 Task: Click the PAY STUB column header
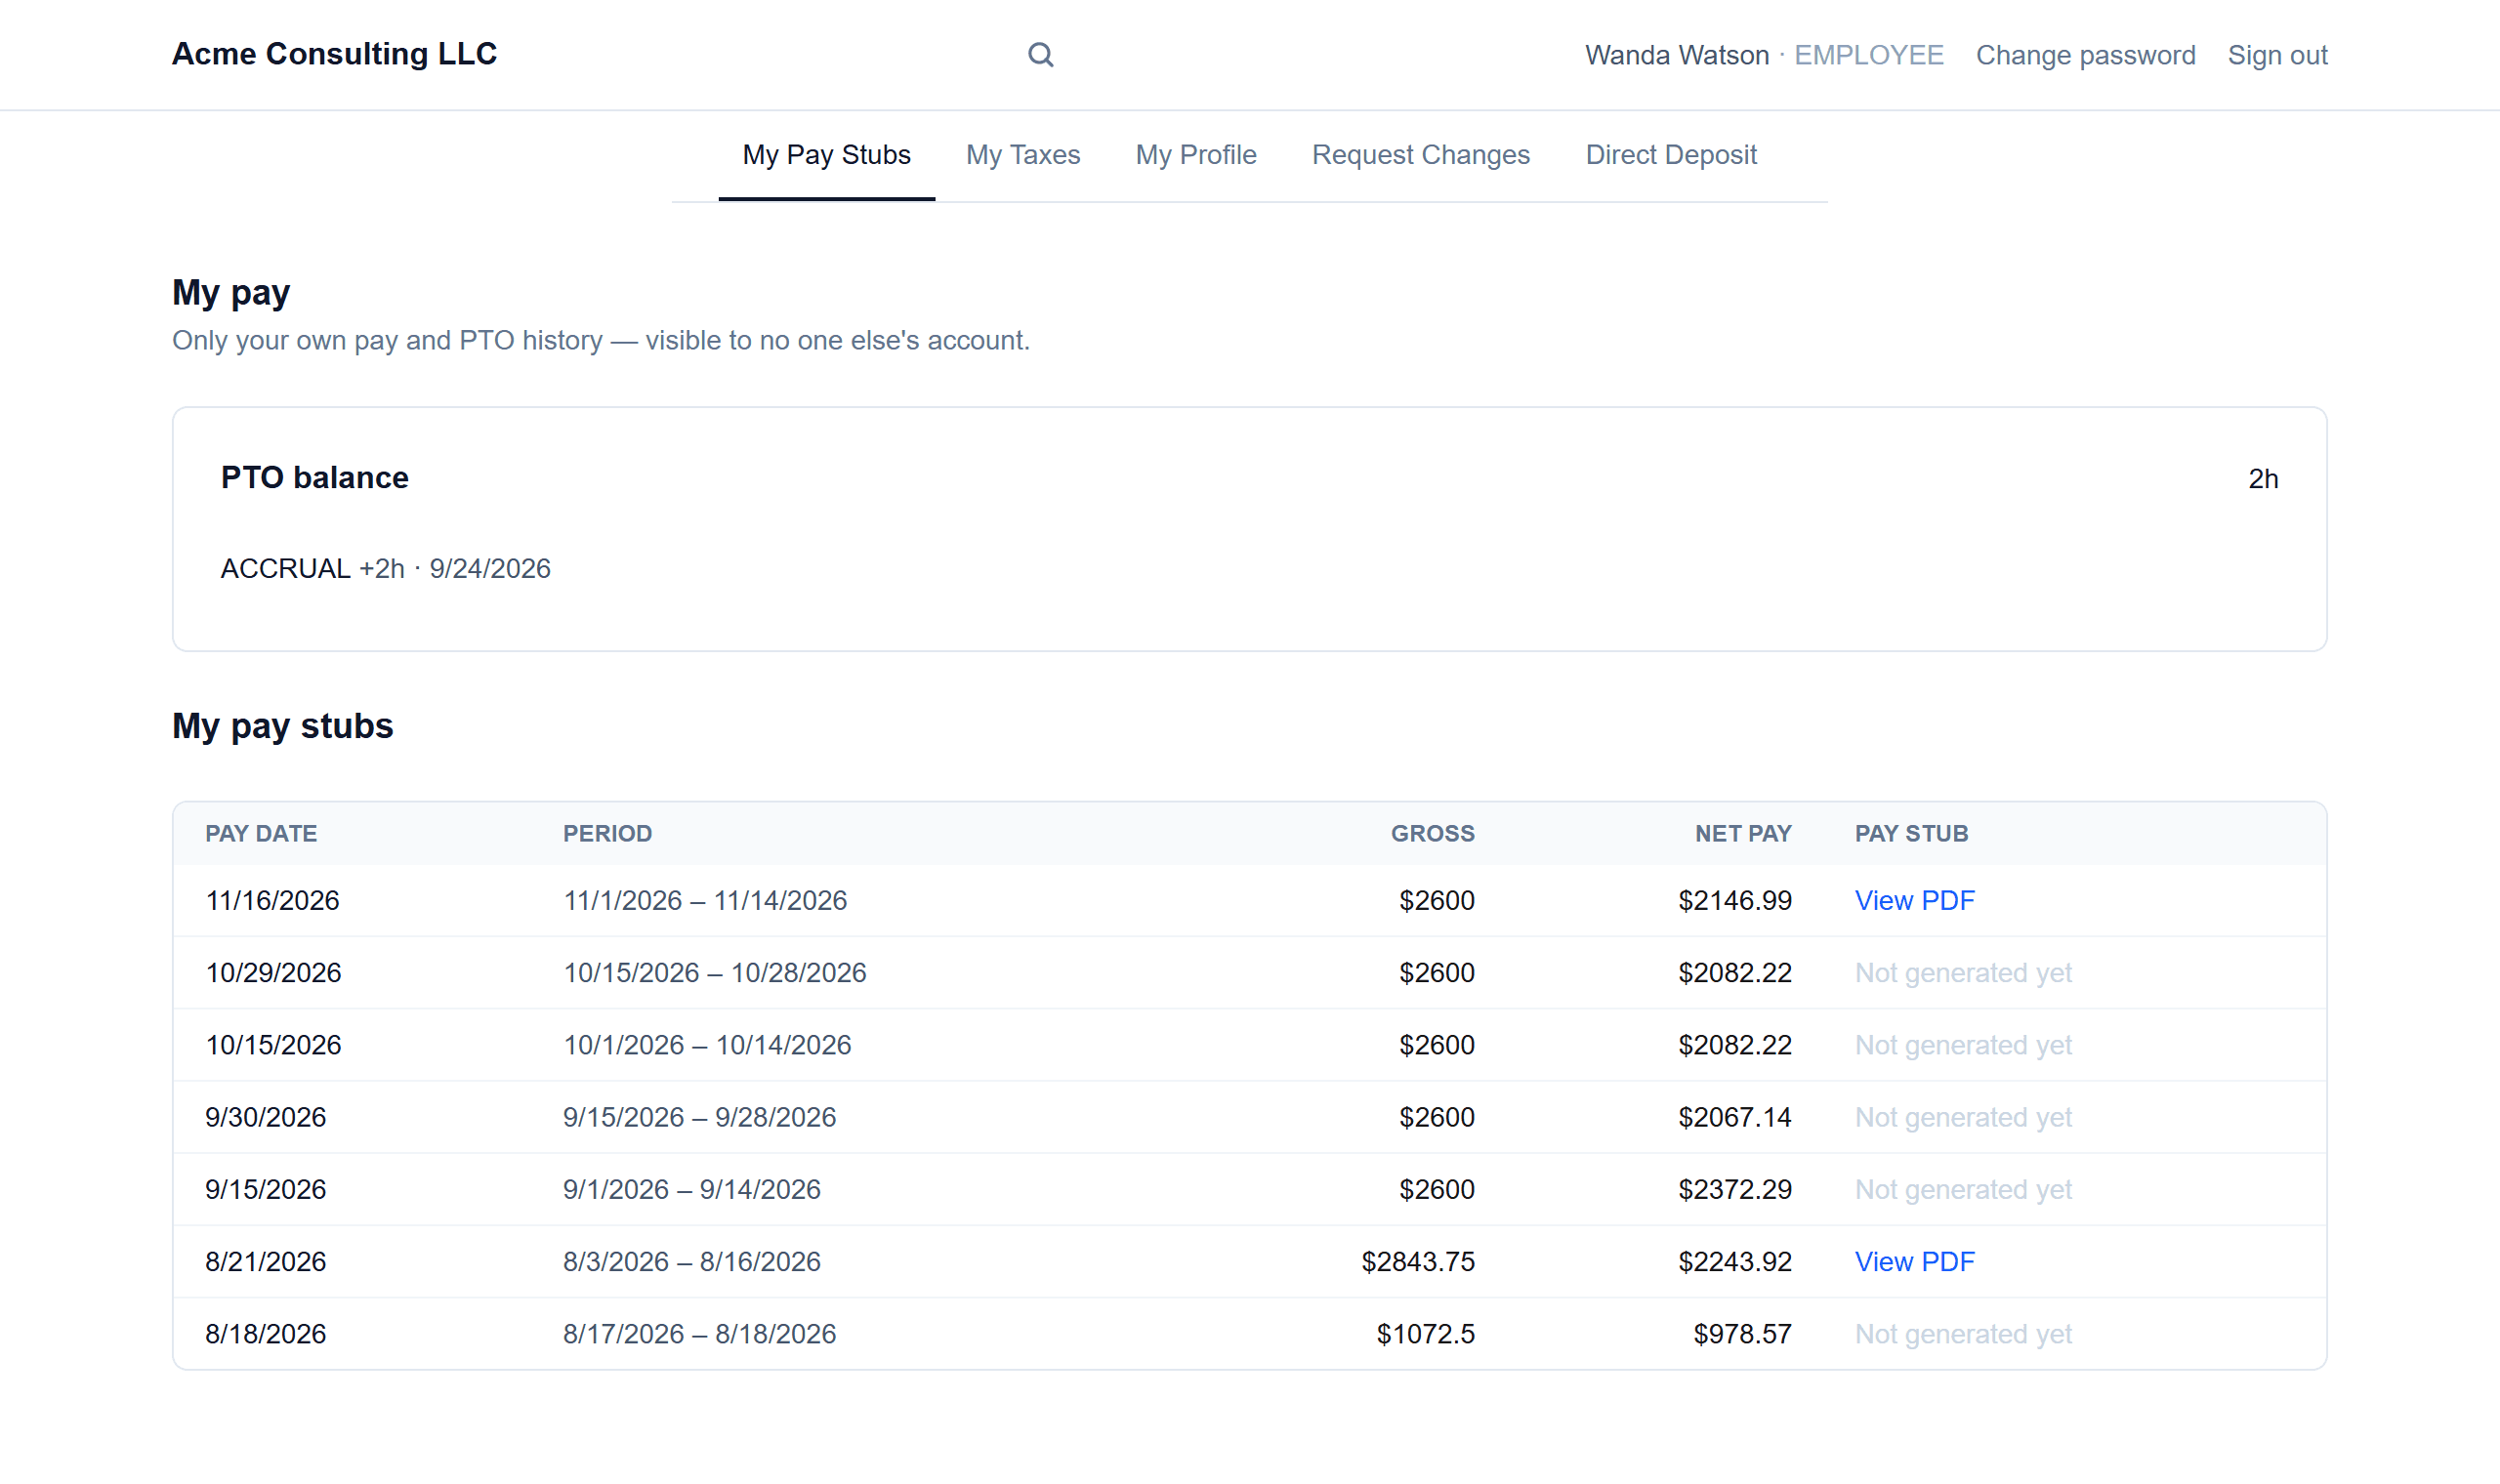click(1911, 833)
